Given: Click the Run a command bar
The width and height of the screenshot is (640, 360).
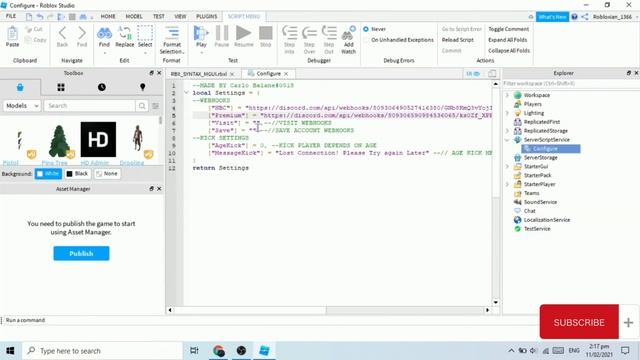Looking at the screenshot, I should [x=269, y=320].
